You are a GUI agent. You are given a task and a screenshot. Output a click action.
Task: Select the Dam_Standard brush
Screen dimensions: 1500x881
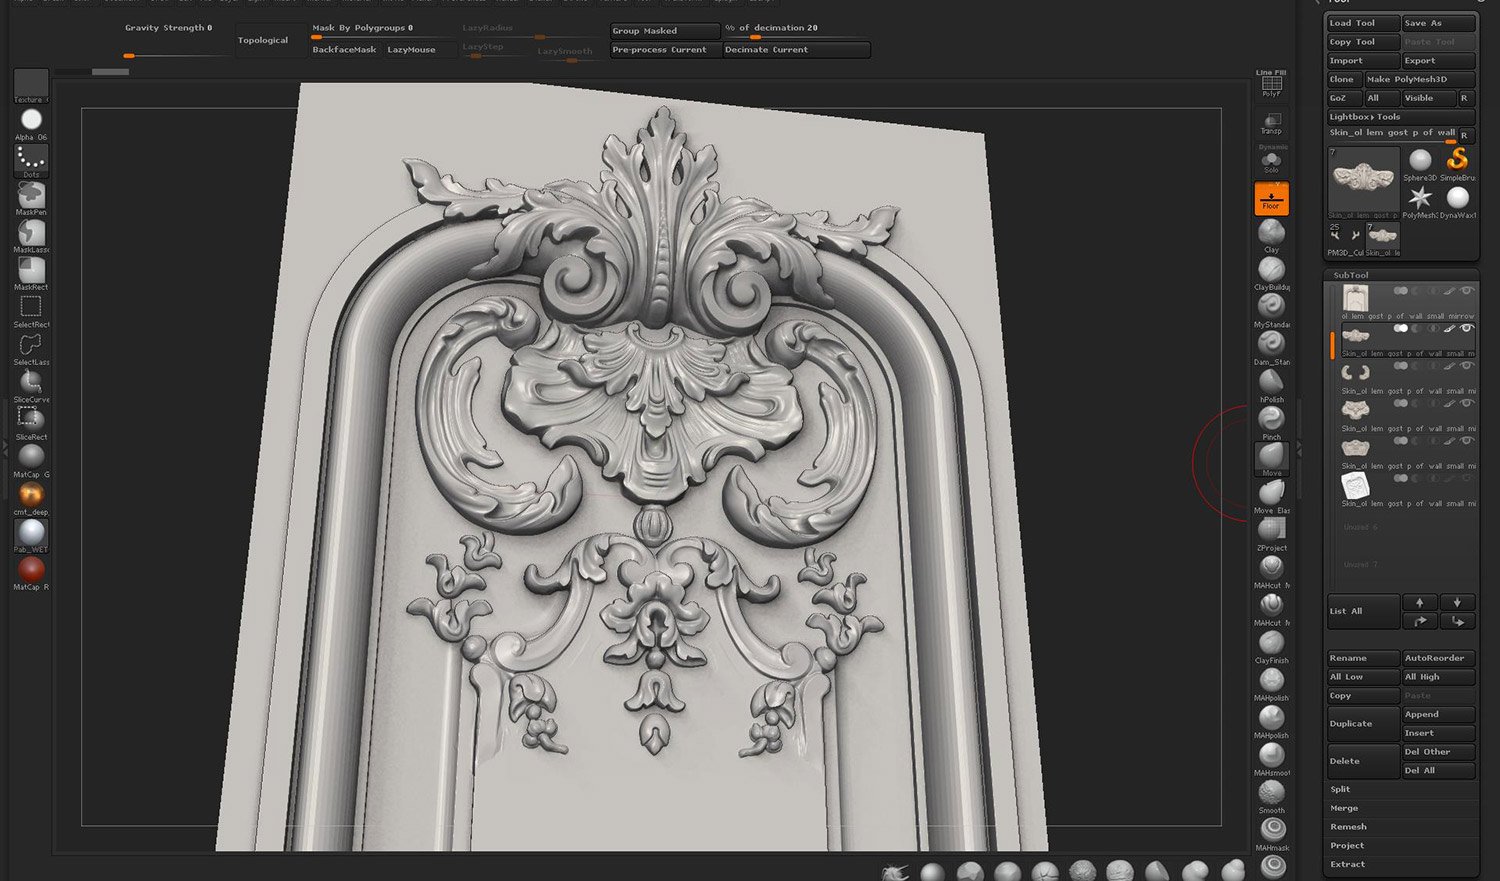click(1271, 347)
